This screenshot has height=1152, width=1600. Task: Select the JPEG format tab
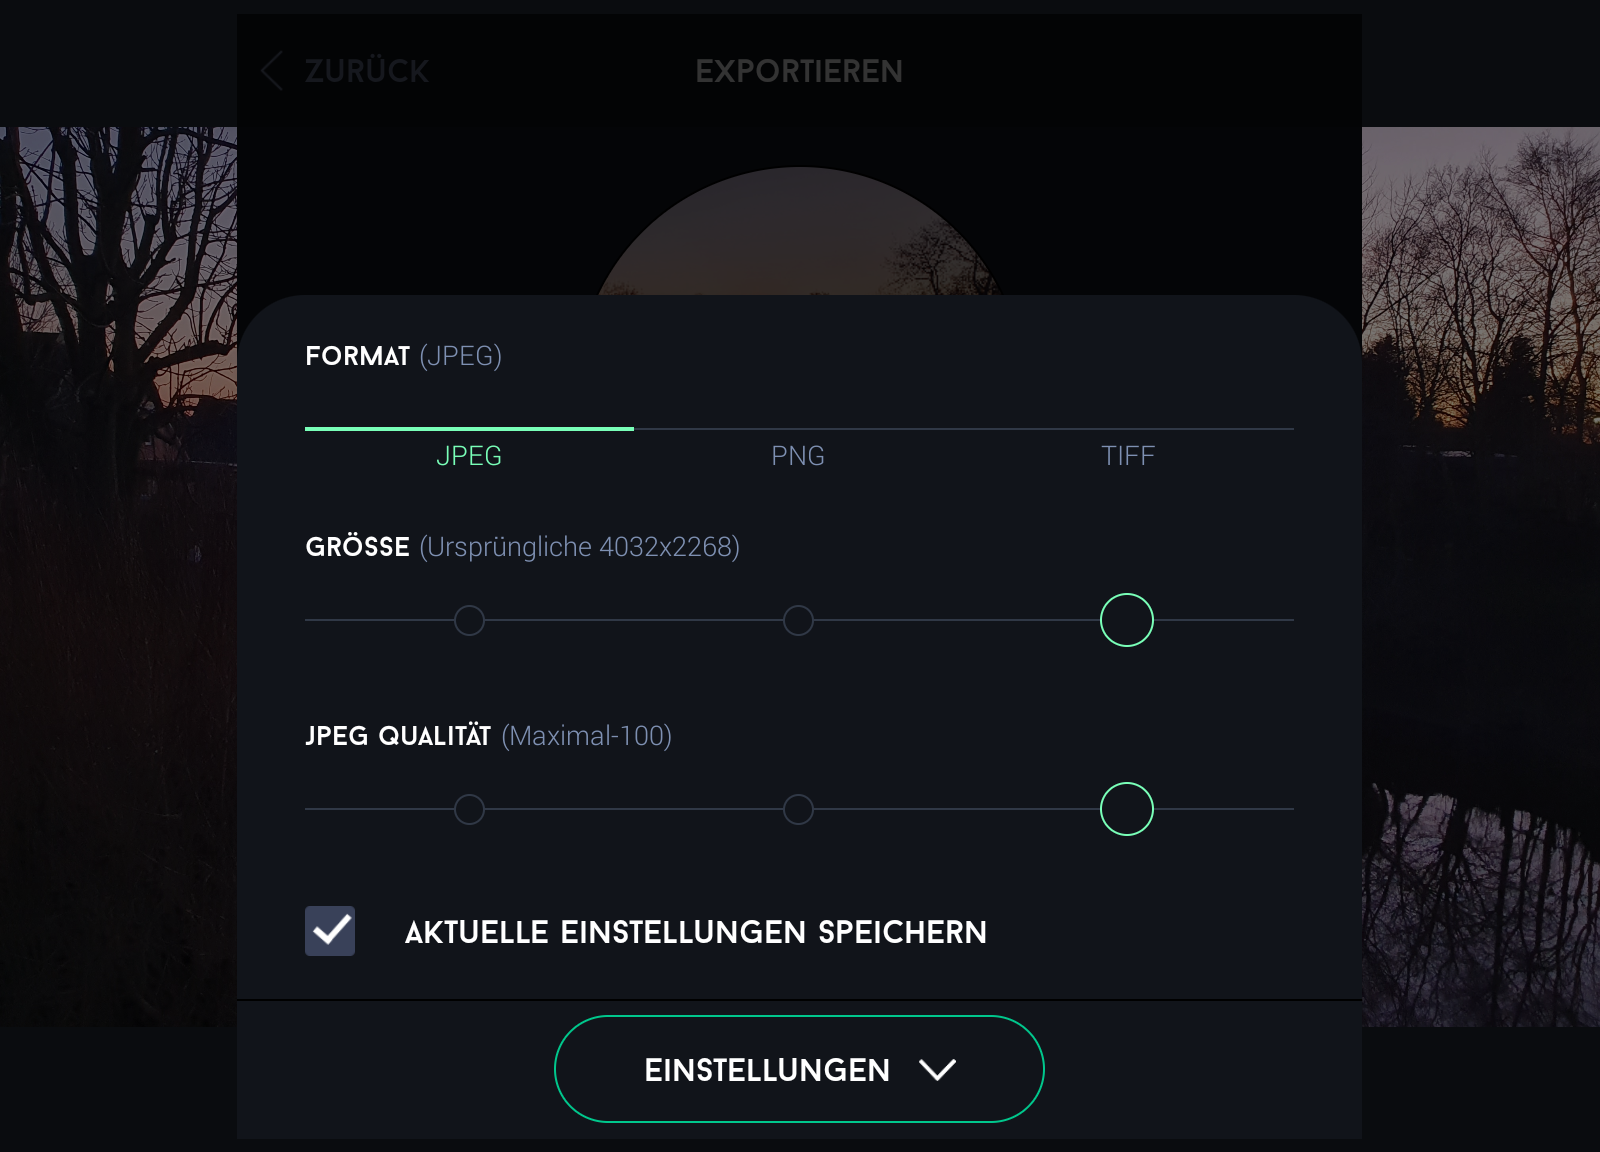tap(469, 456)
